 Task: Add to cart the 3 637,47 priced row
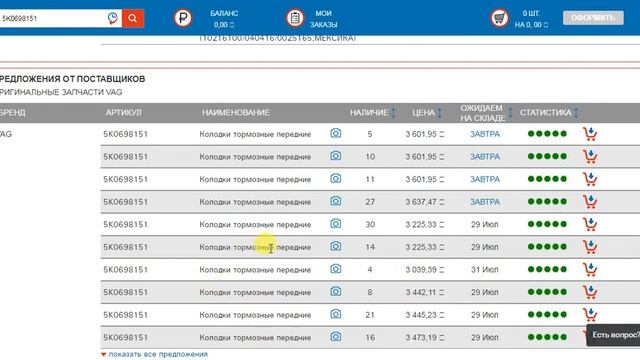pyautogui.click(x=590, y=202)
